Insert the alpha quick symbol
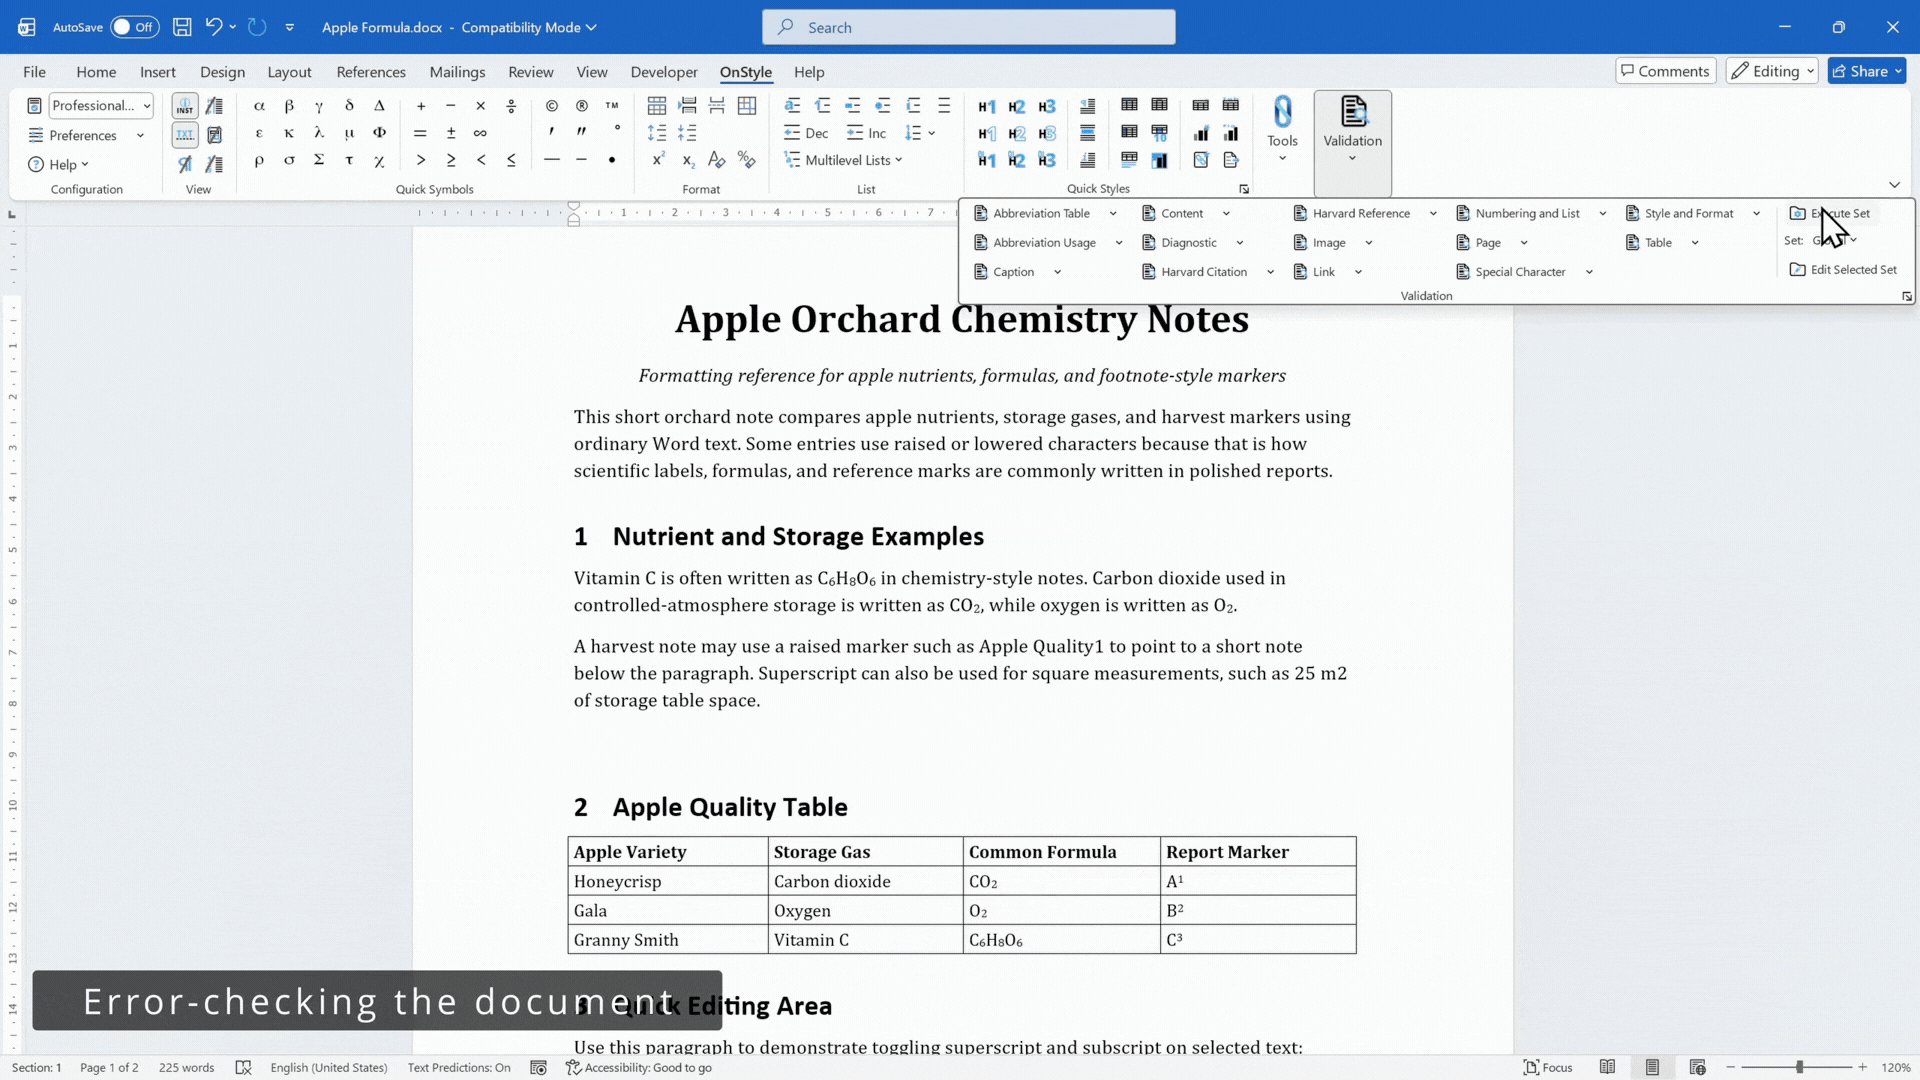Viewport: 1920px width, 1080px height. tap(259, 105)
